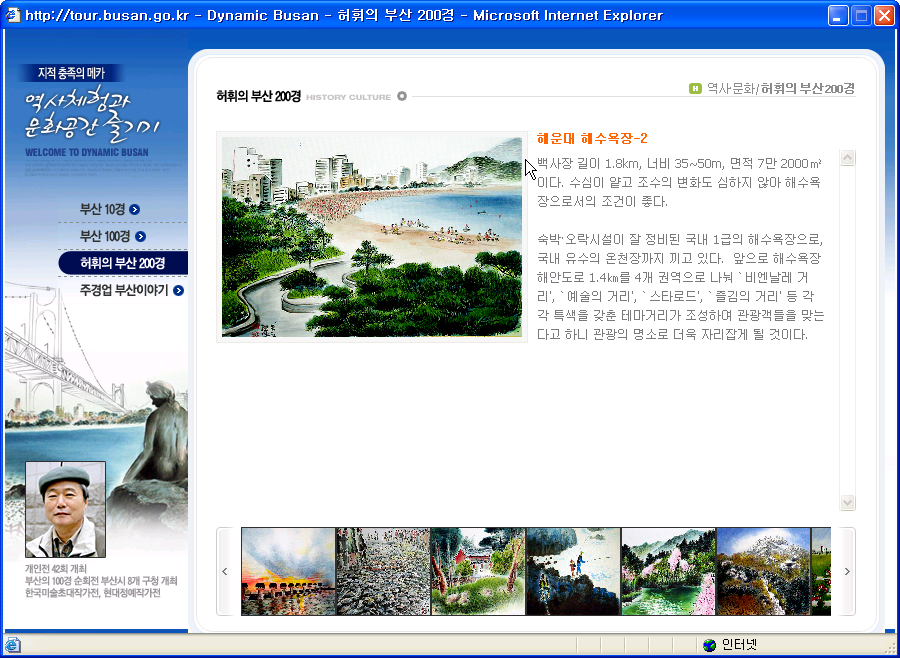
Task: Click the main Haeundae beach painting
Action: pyautogui.click(x=372, y=237)
